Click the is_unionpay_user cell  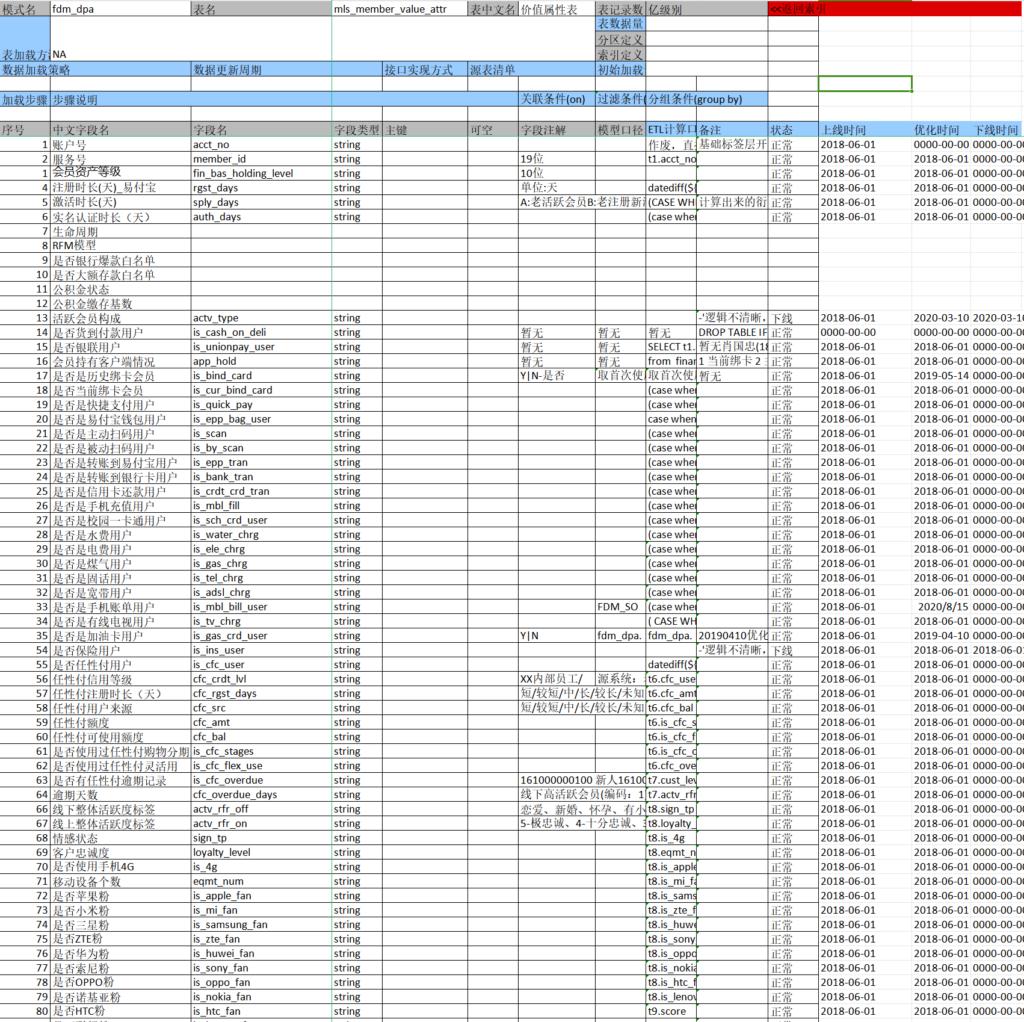262,347
